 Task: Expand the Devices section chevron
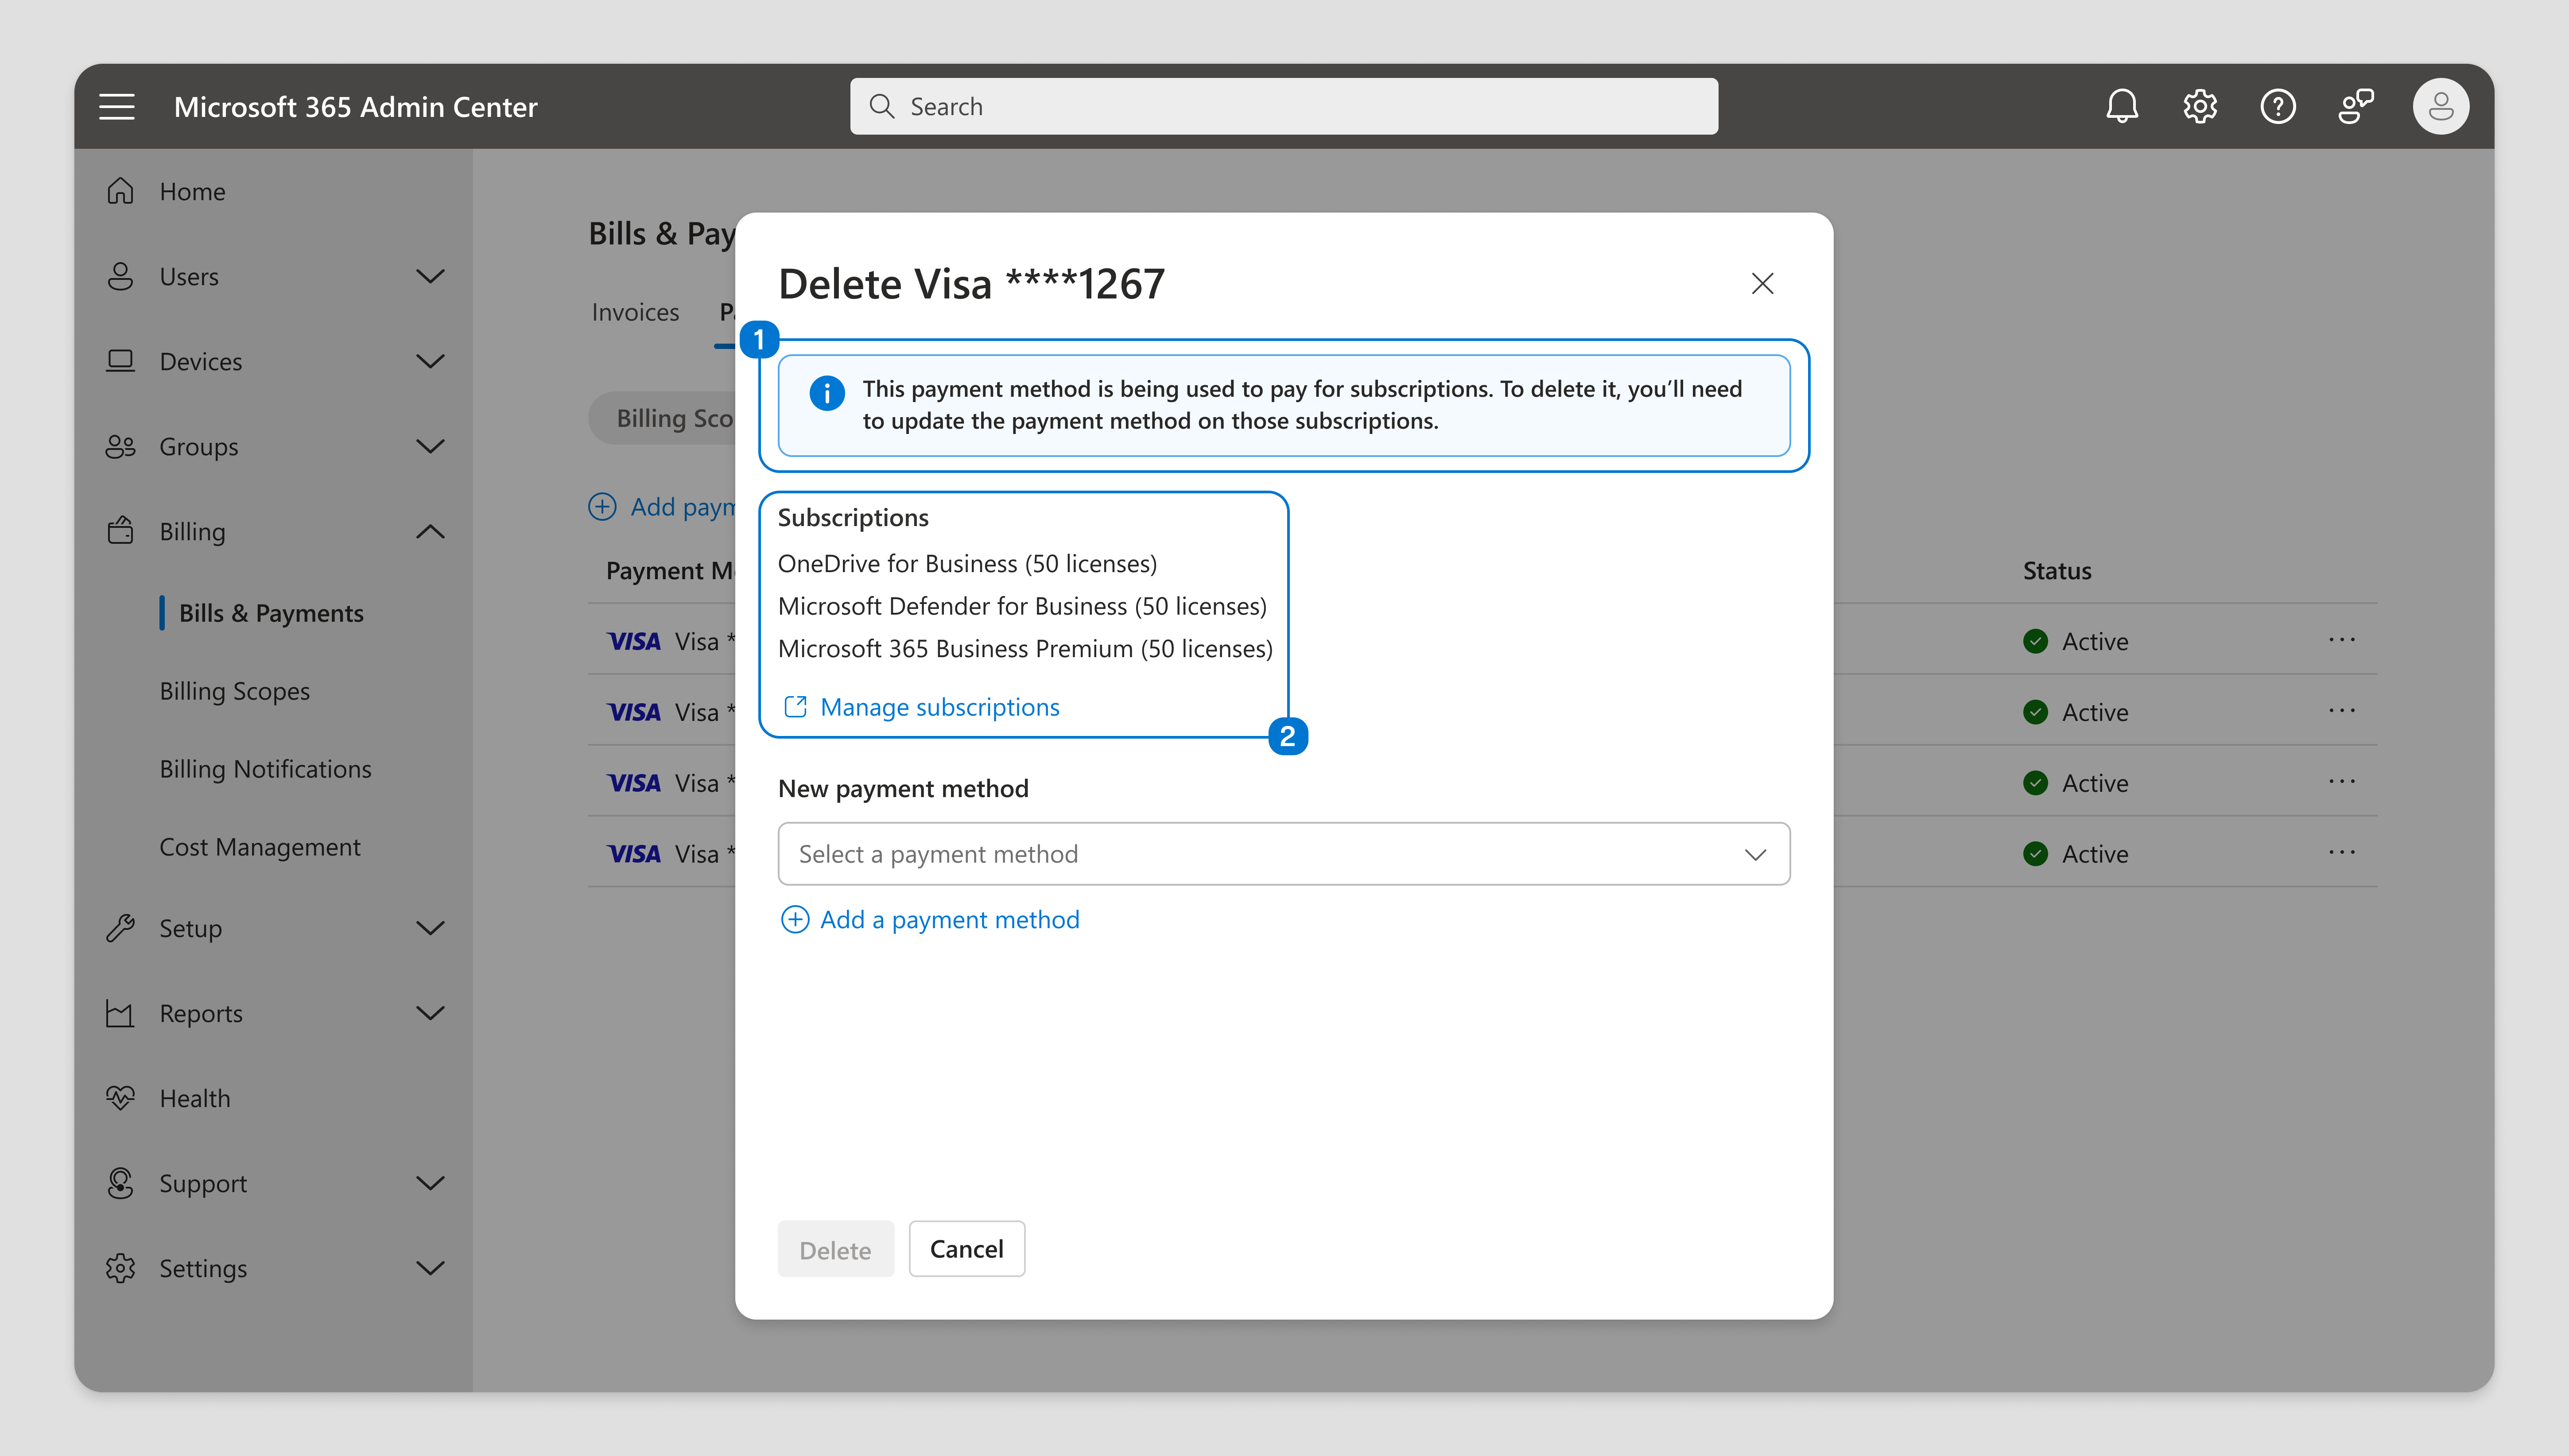pos(430,361)
